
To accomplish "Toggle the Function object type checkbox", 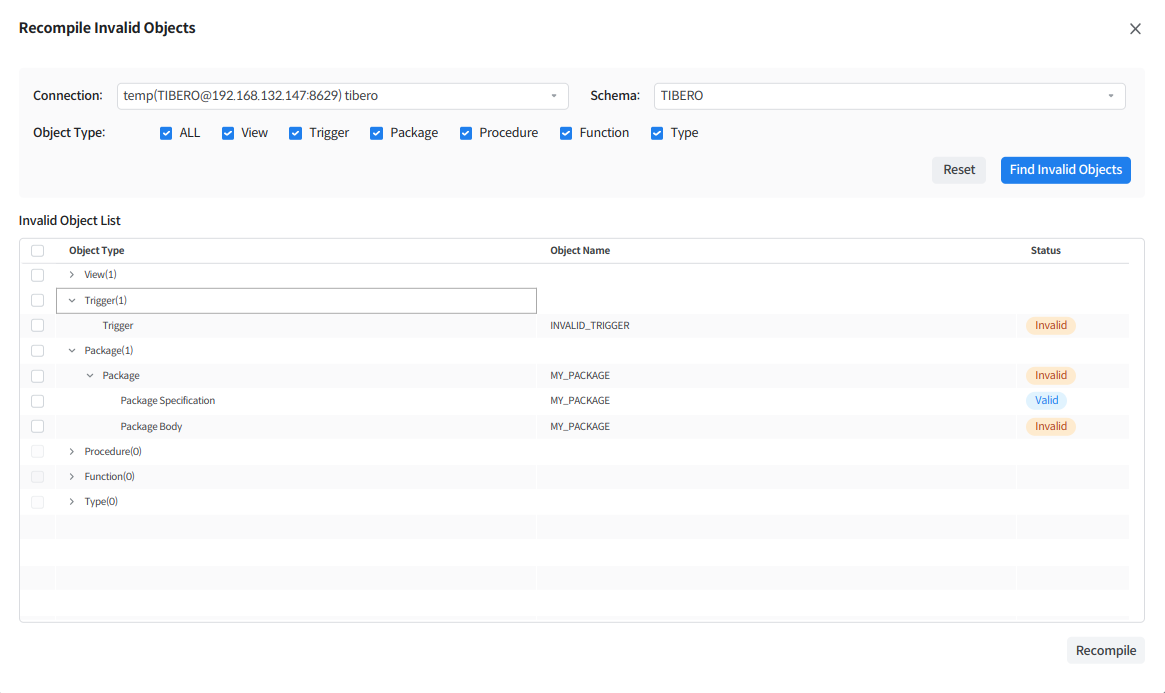I will (566, 133).
